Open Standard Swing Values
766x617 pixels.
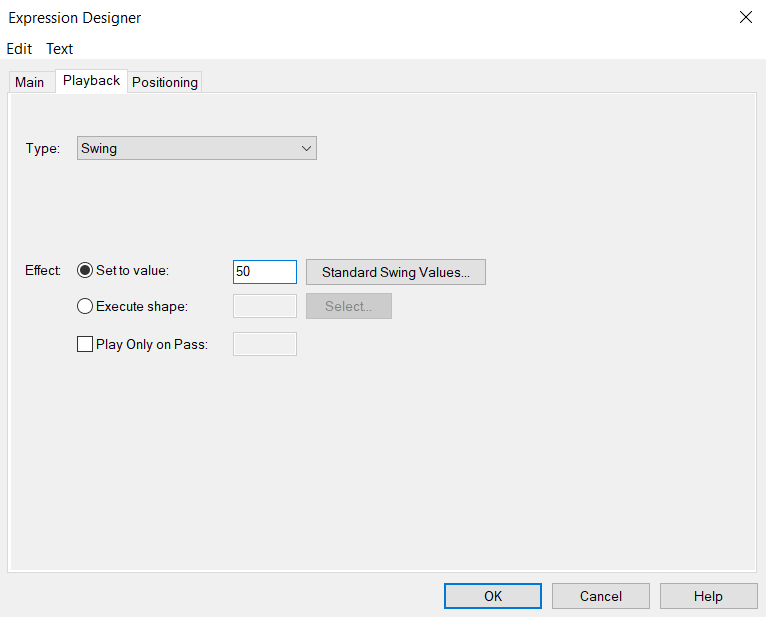395,272
